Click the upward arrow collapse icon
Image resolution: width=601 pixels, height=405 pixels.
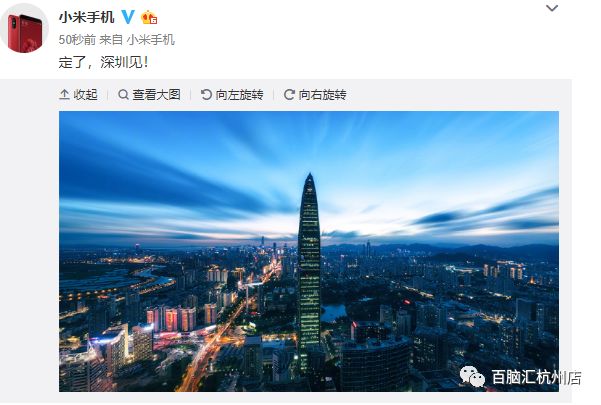[64, 94]
